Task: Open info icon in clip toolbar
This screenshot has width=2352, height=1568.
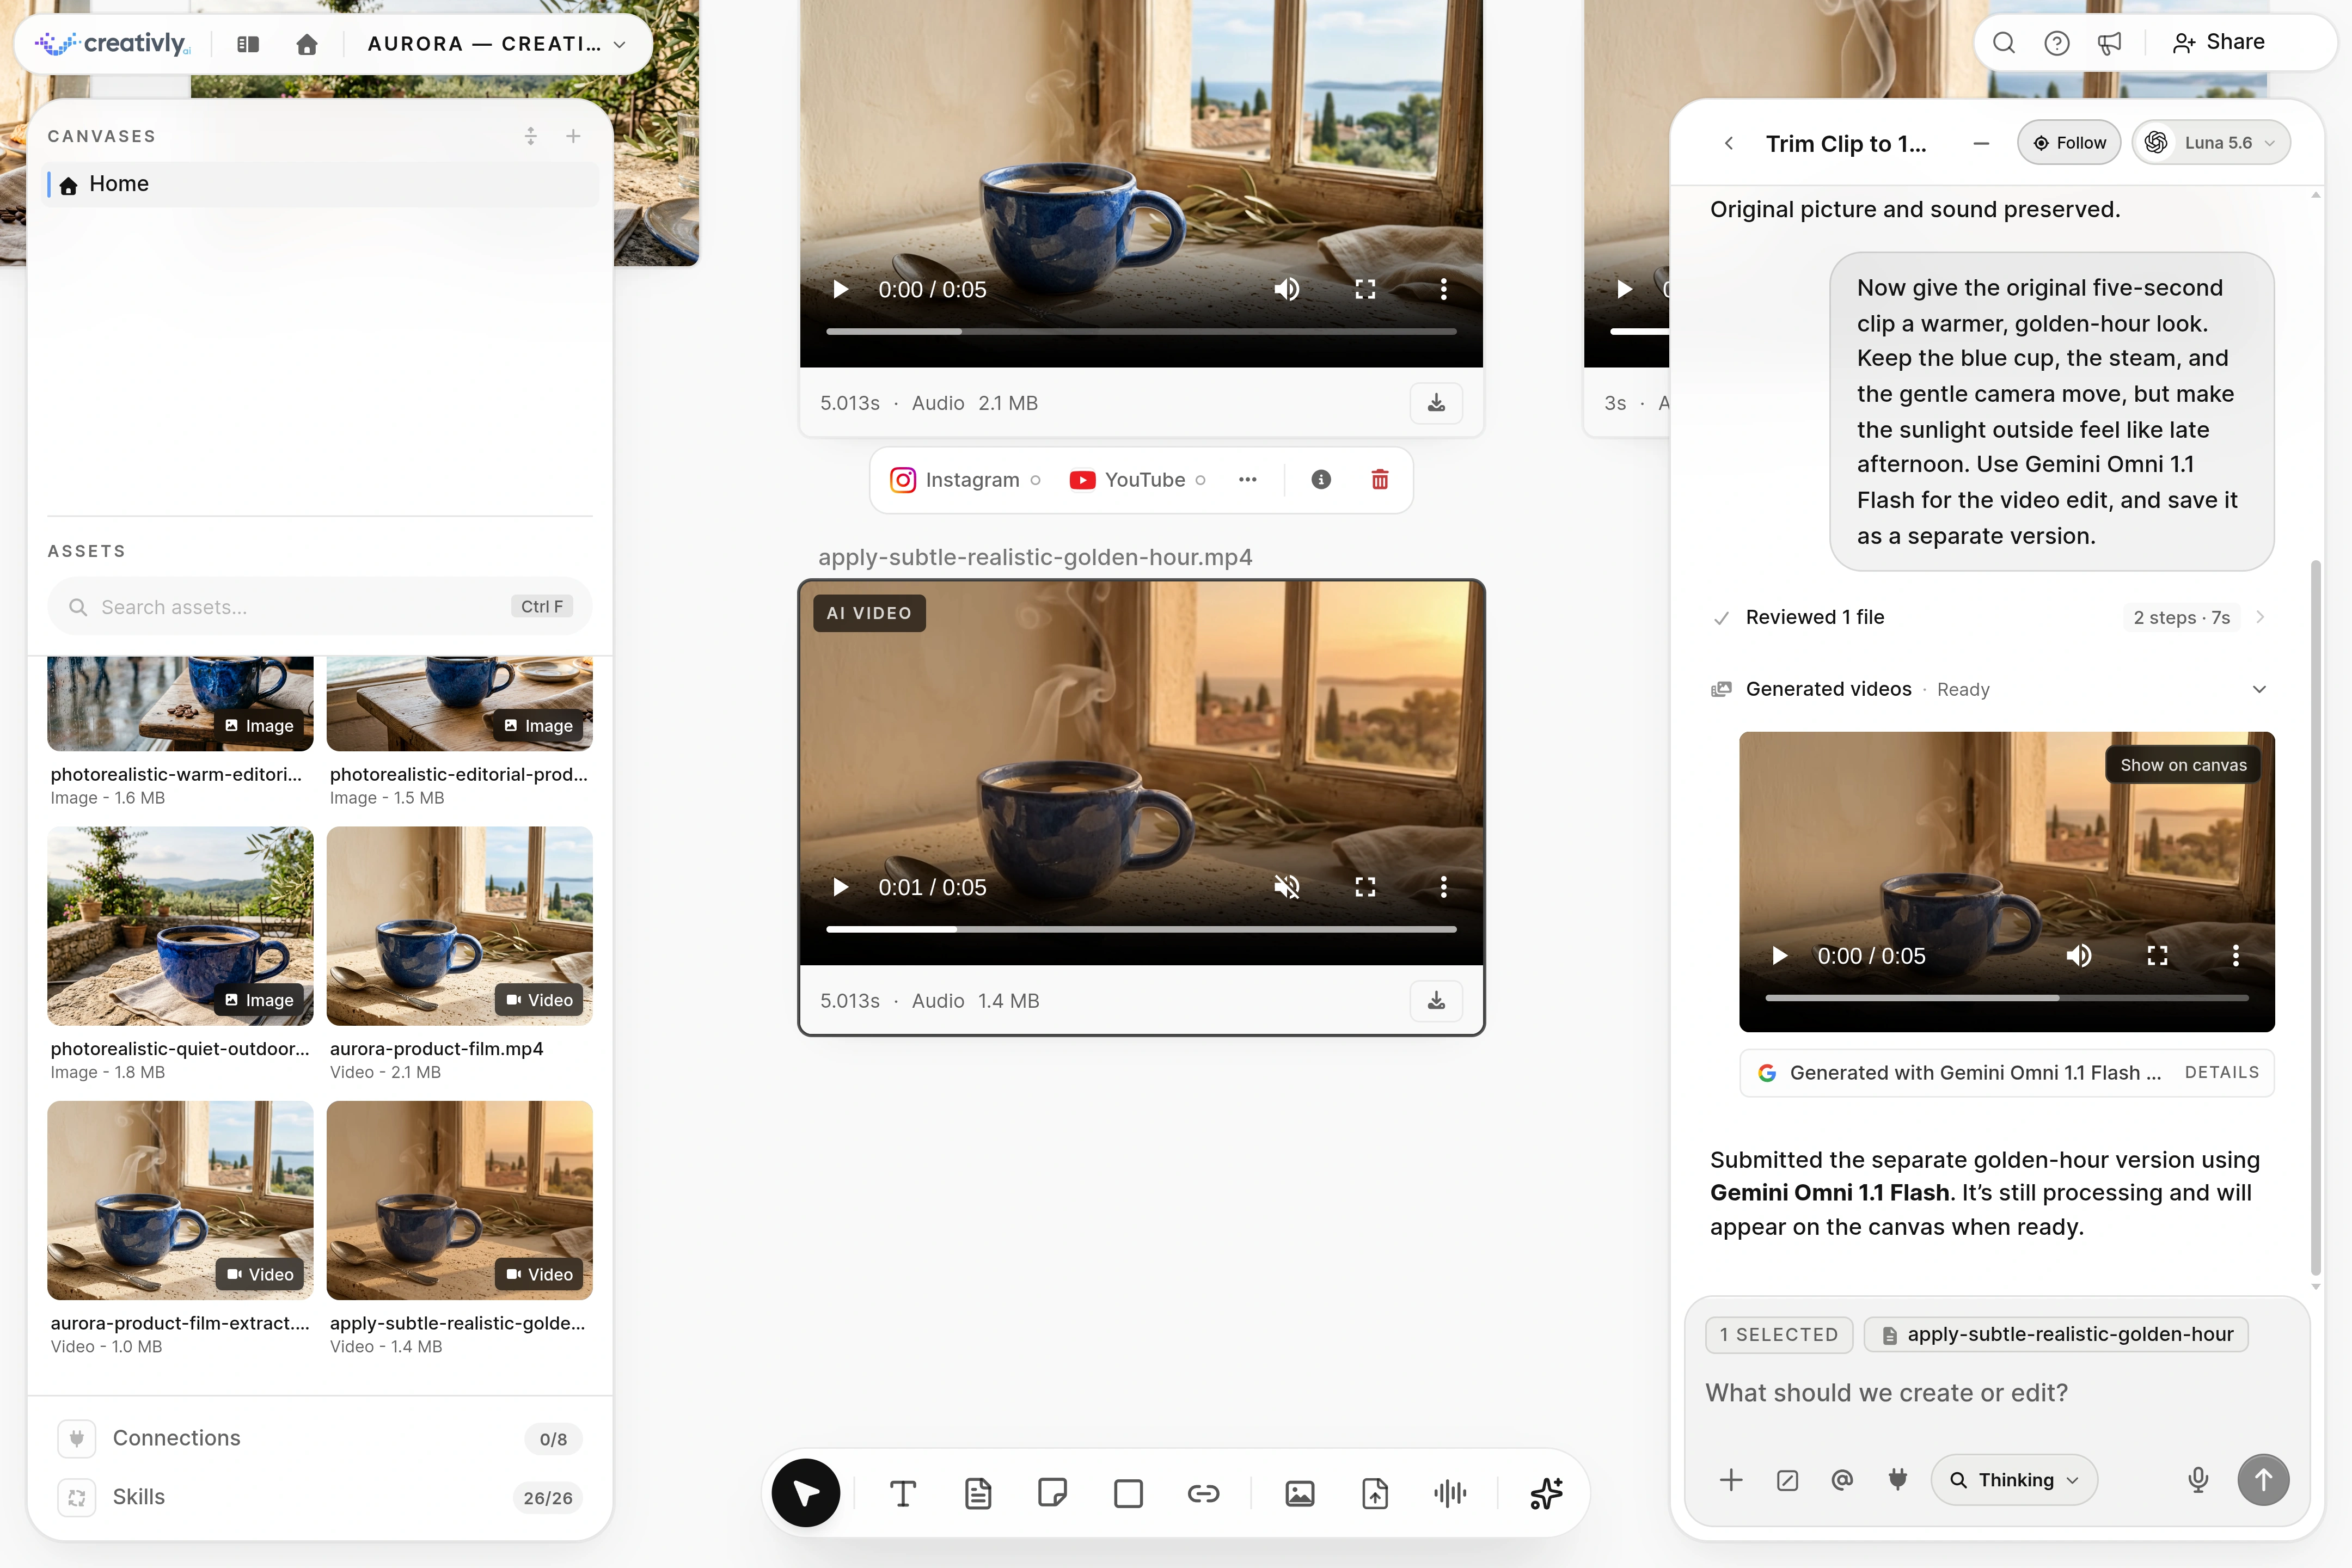Action: tap(1321, 480)
